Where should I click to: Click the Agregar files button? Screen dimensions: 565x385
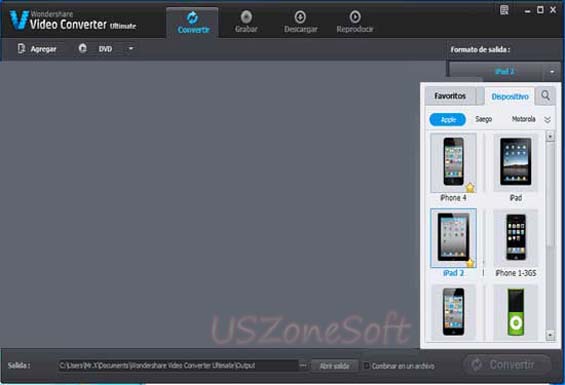click(37, 49)
